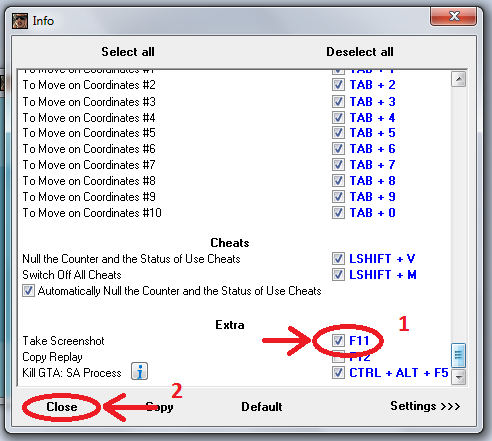Screen dimensions: 492x441
Task: Expand Settings >>> panel
Action: [x=425, y=406]
